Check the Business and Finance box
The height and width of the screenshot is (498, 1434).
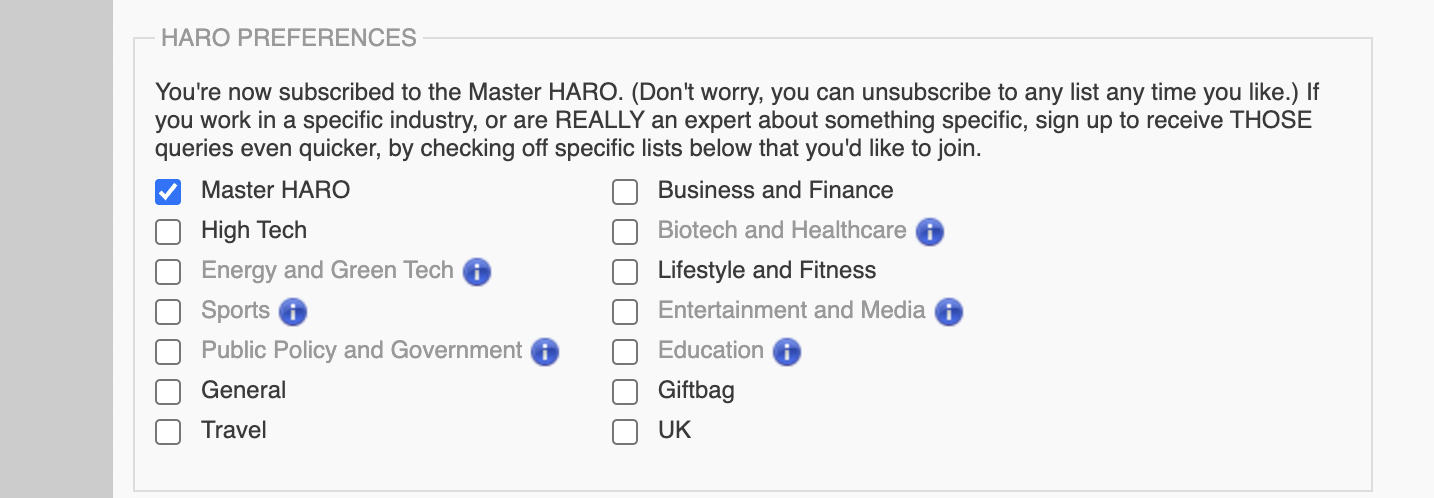(625, 192)
